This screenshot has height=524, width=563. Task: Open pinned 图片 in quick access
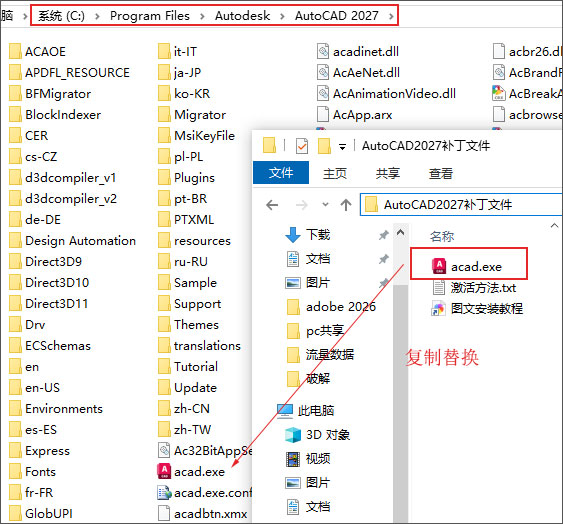308,283
